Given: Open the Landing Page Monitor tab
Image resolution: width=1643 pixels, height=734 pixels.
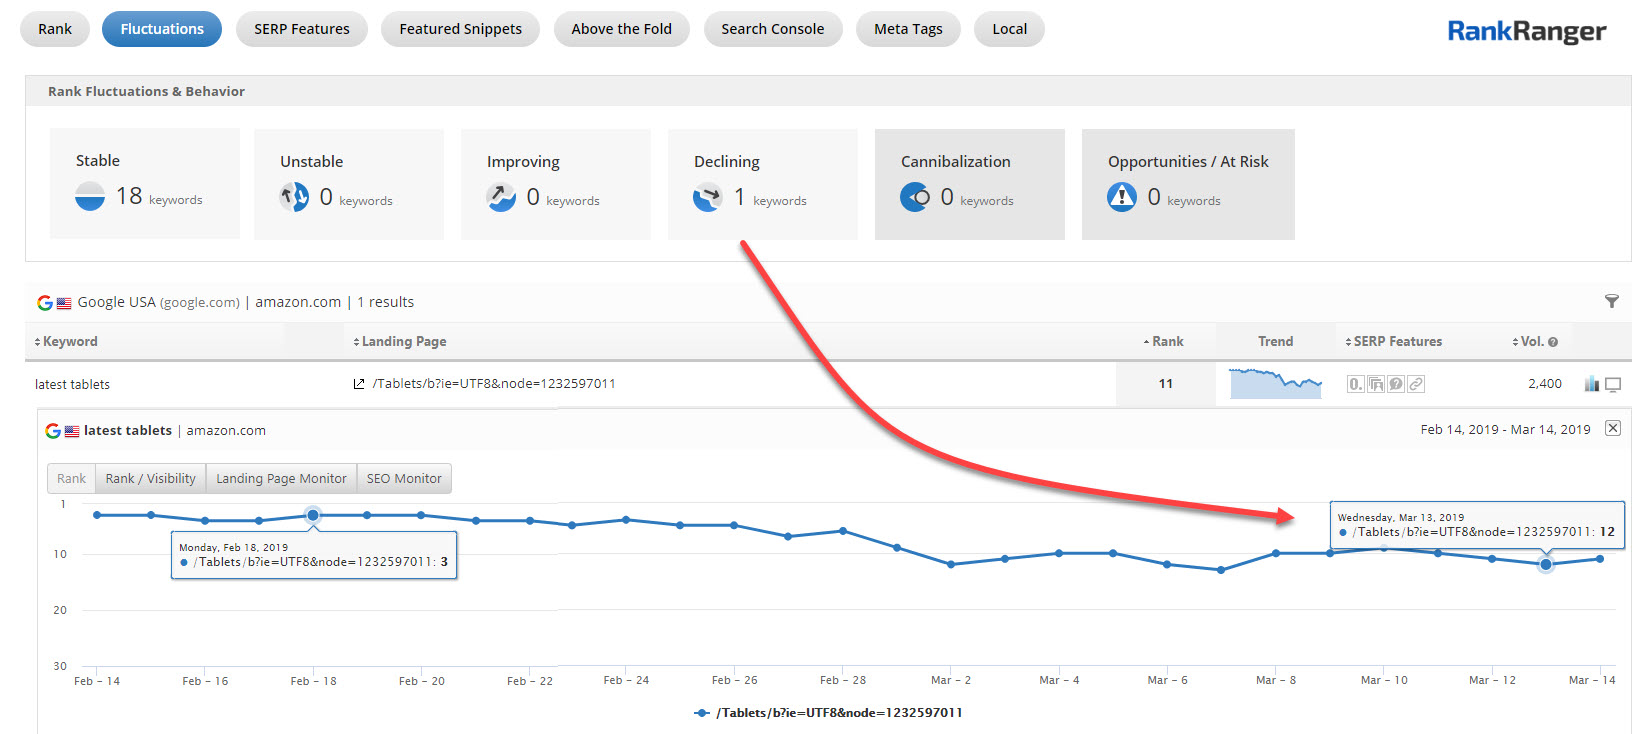Looking at the screenshot, I should [x=281, y=479].
